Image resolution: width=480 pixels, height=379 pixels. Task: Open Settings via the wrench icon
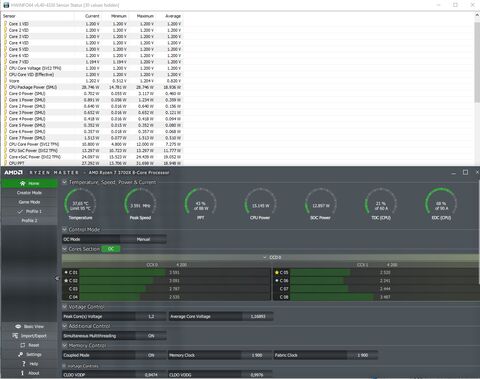21,354
